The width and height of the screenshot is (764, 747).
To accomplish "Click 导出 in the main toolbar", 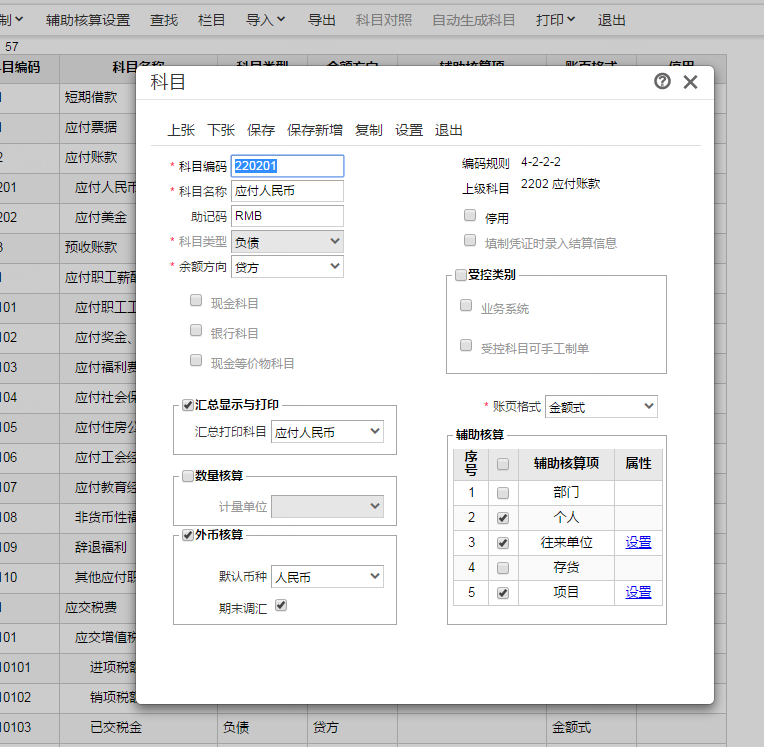I will (322, 20).
